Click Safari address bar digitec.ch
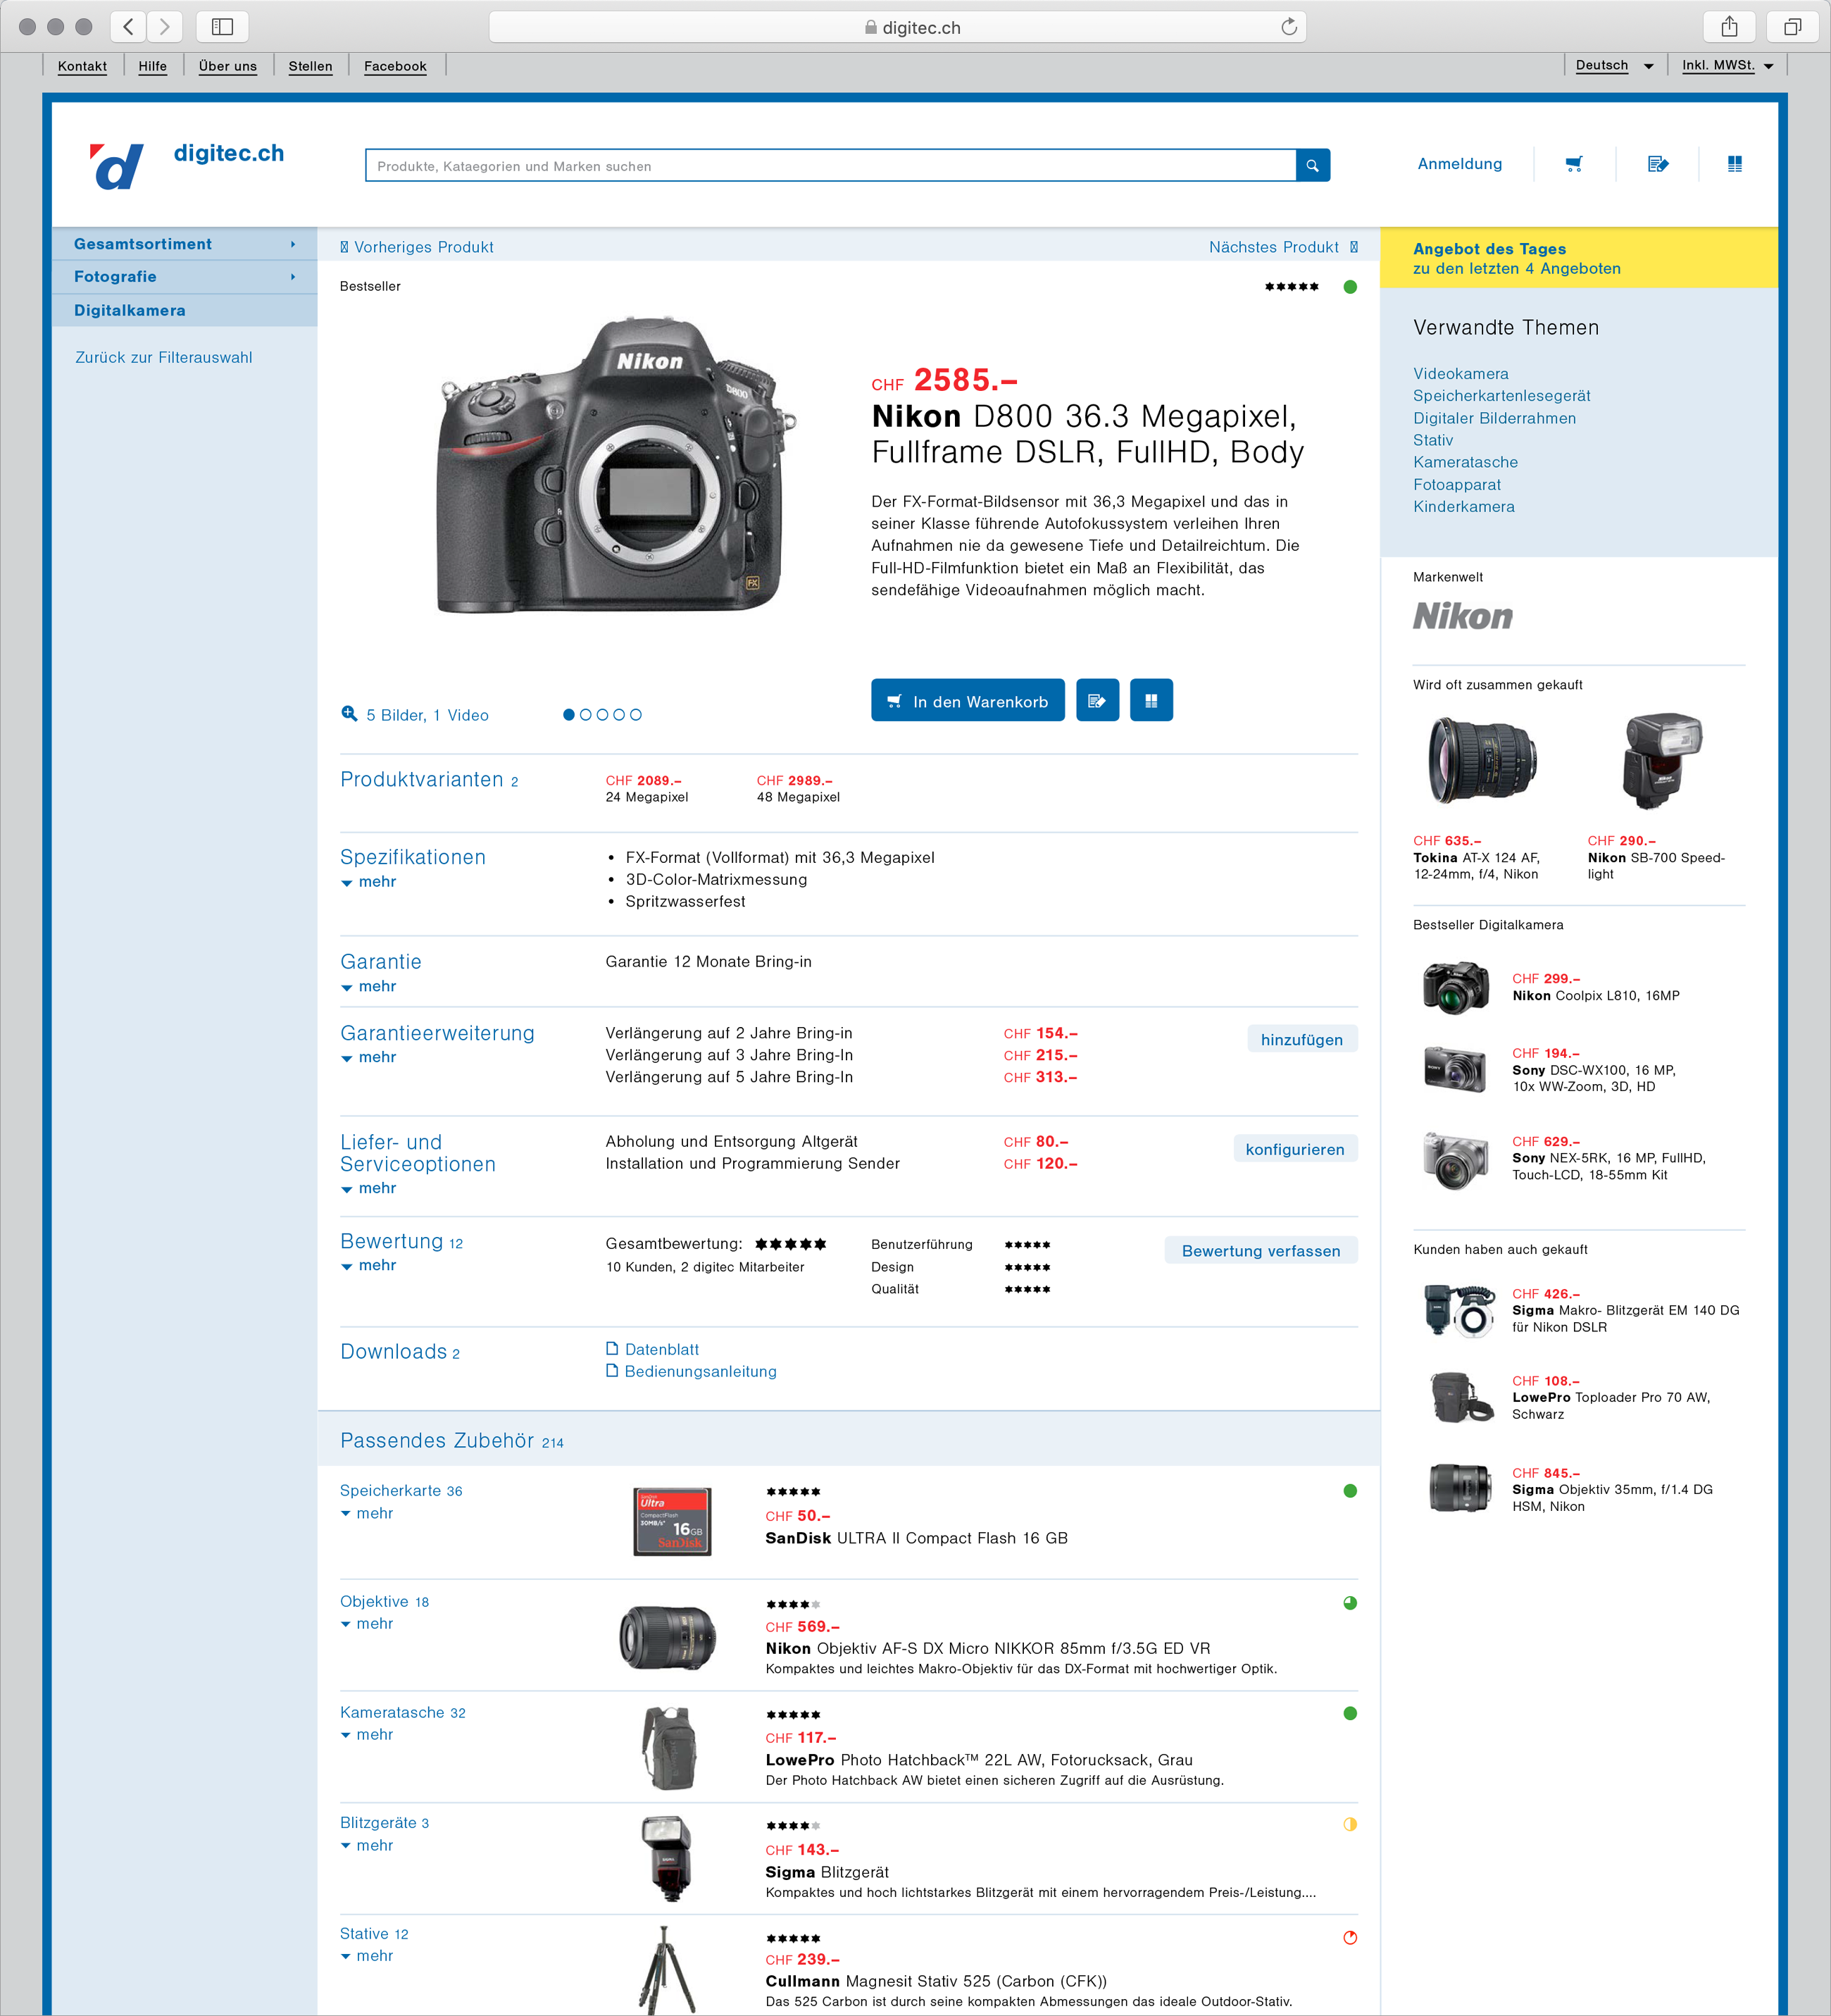This screenshot has width=1831, height=2016. click(897, 27)
